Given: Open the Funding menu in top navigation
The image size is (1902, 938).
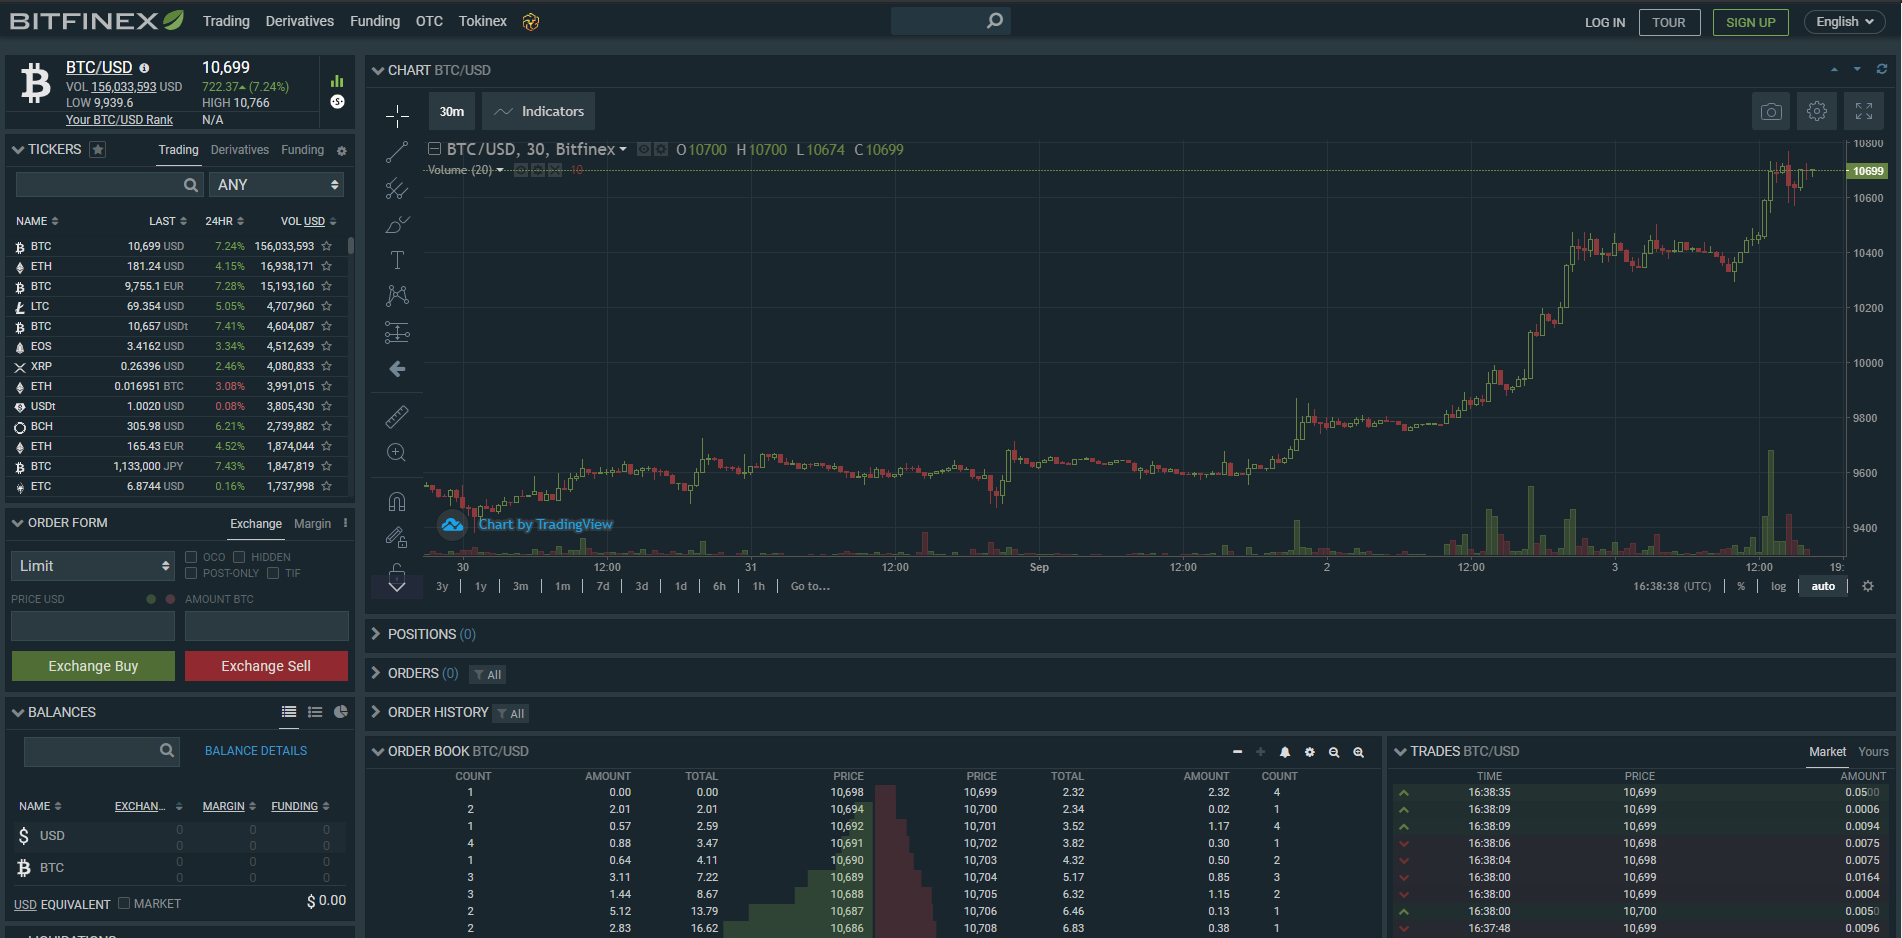Looking at the screenshot, I should pyautogui.click(x=375, y=21).
